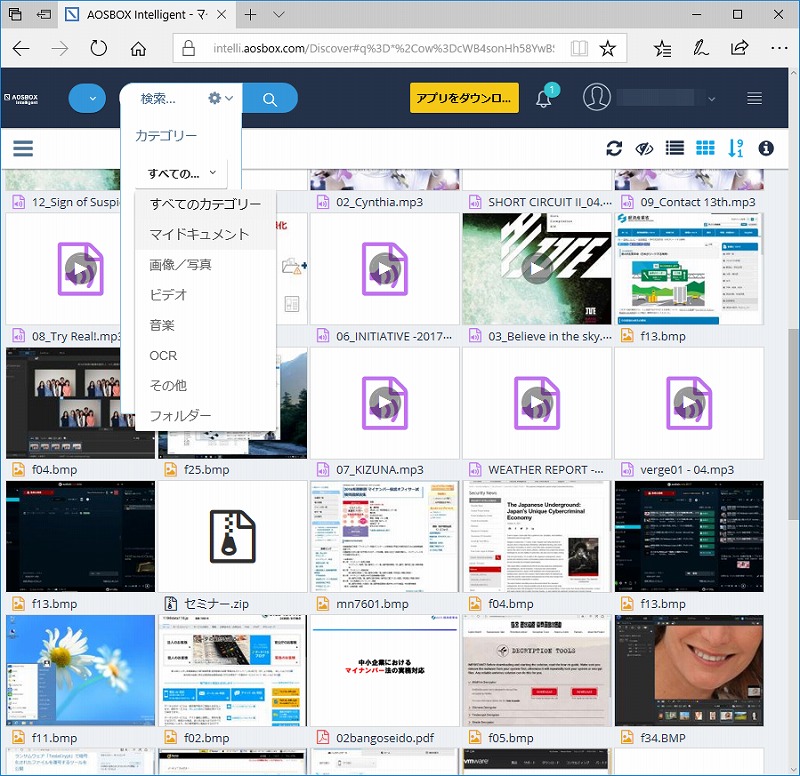Click the blue circular dropdown button
The image size is (800, 776).
(87, 98)
